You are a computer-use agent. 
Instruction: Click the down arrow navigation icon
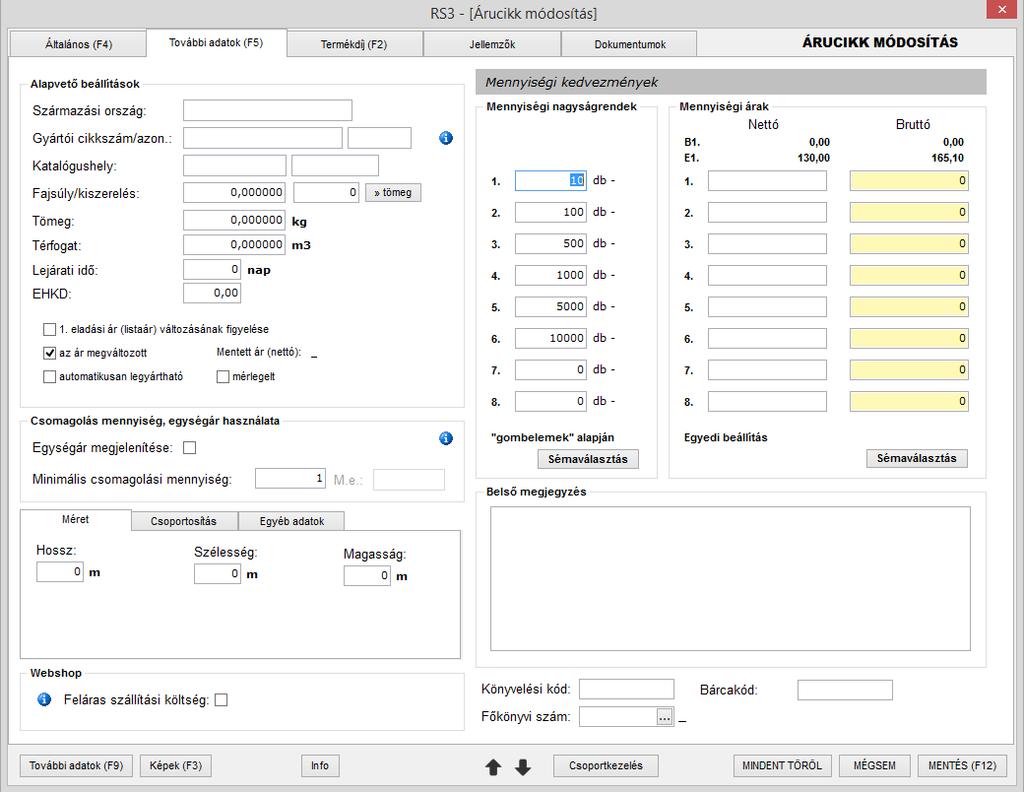[x=523, y=767]
